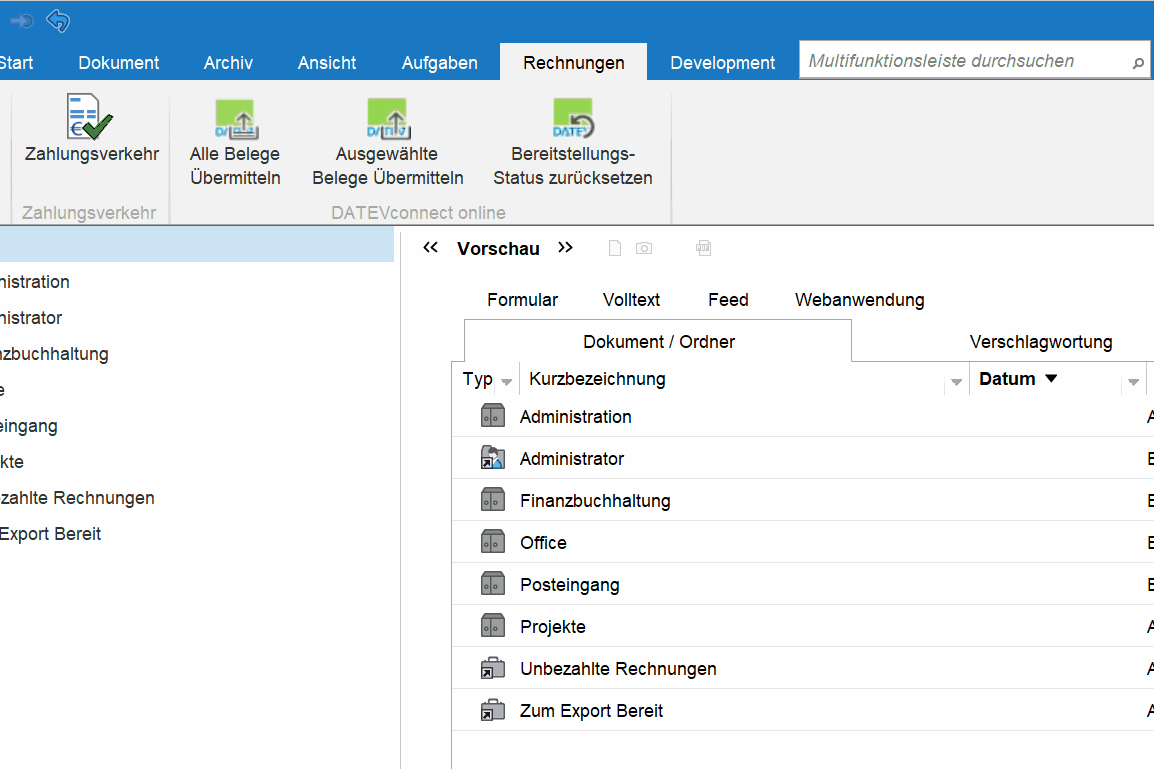Select Administrator in left tree
Image resolution: width=1154 pixels, height=769 pixels.
point(31,318)
